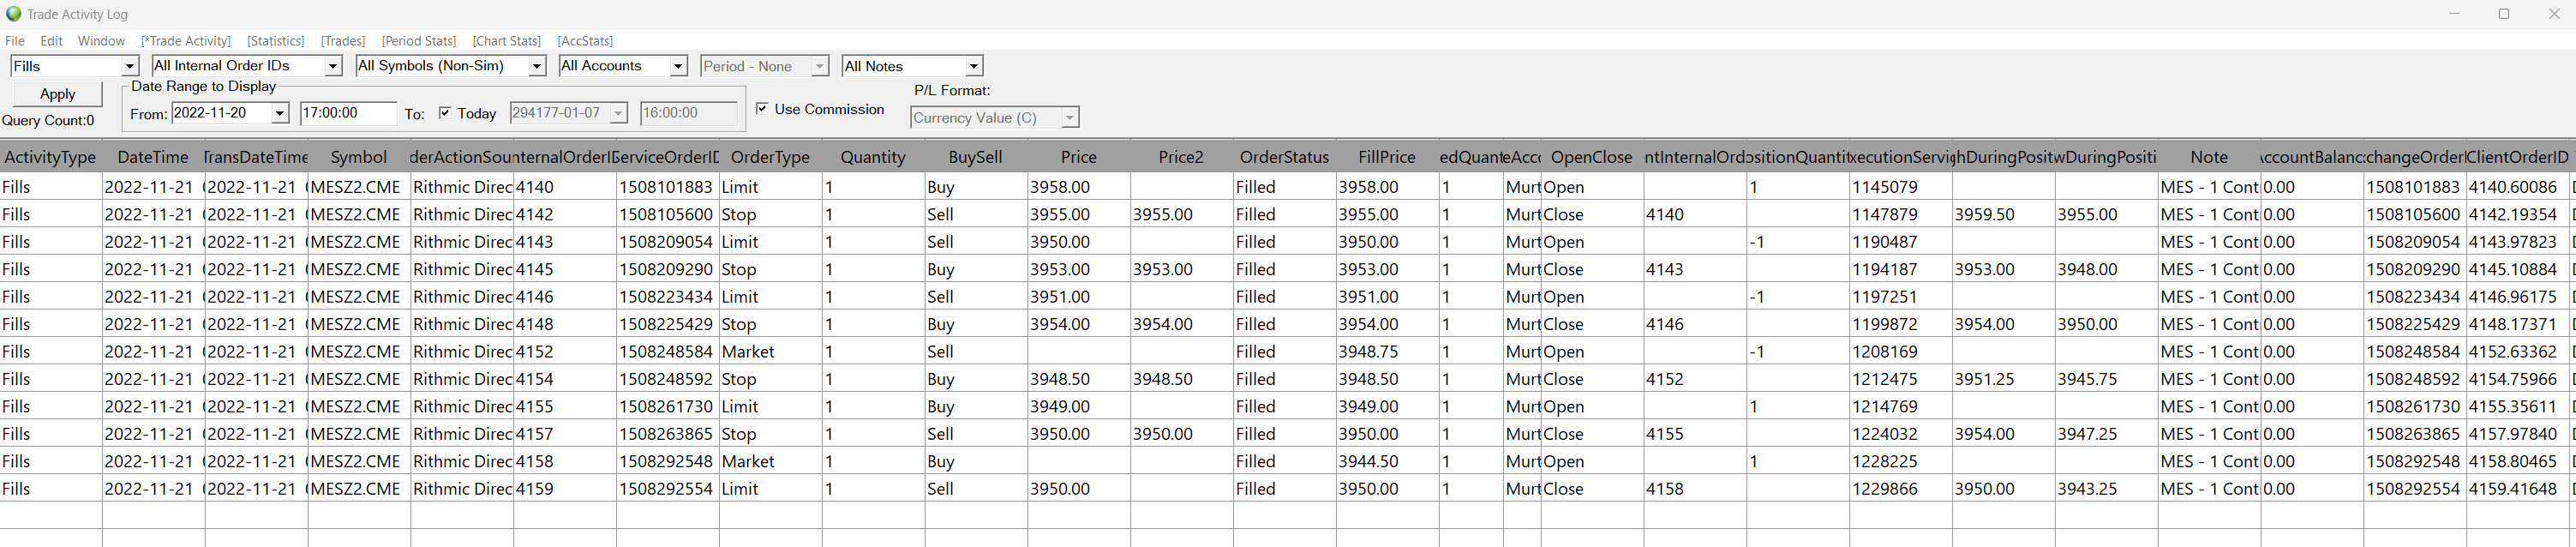
Task: Sort by the FillPrice column header
Action: click(x=1386, y=157)
